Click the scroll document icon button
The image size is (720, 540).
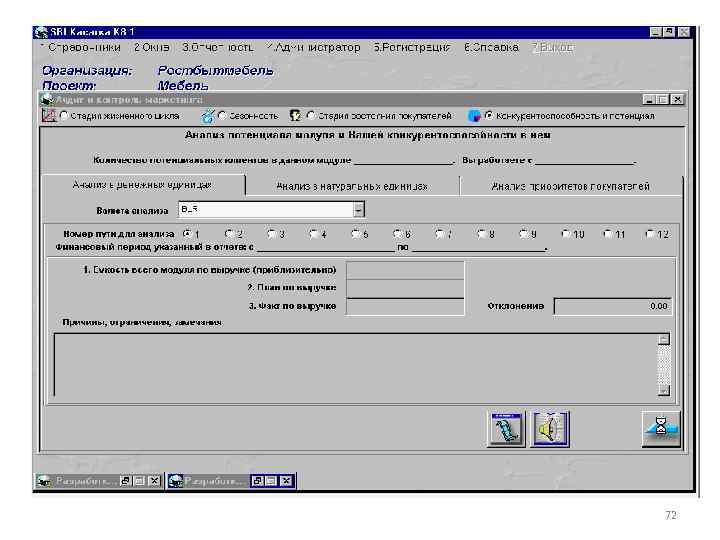pyautogui.click(x=506, y=429)
